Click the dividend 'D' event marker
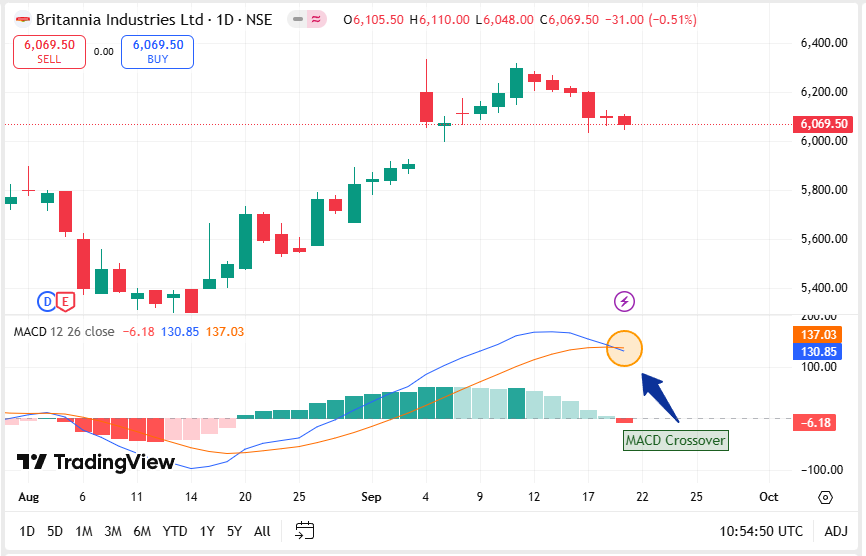Screen dimensions: 866x556 click(x=47, y=300)
